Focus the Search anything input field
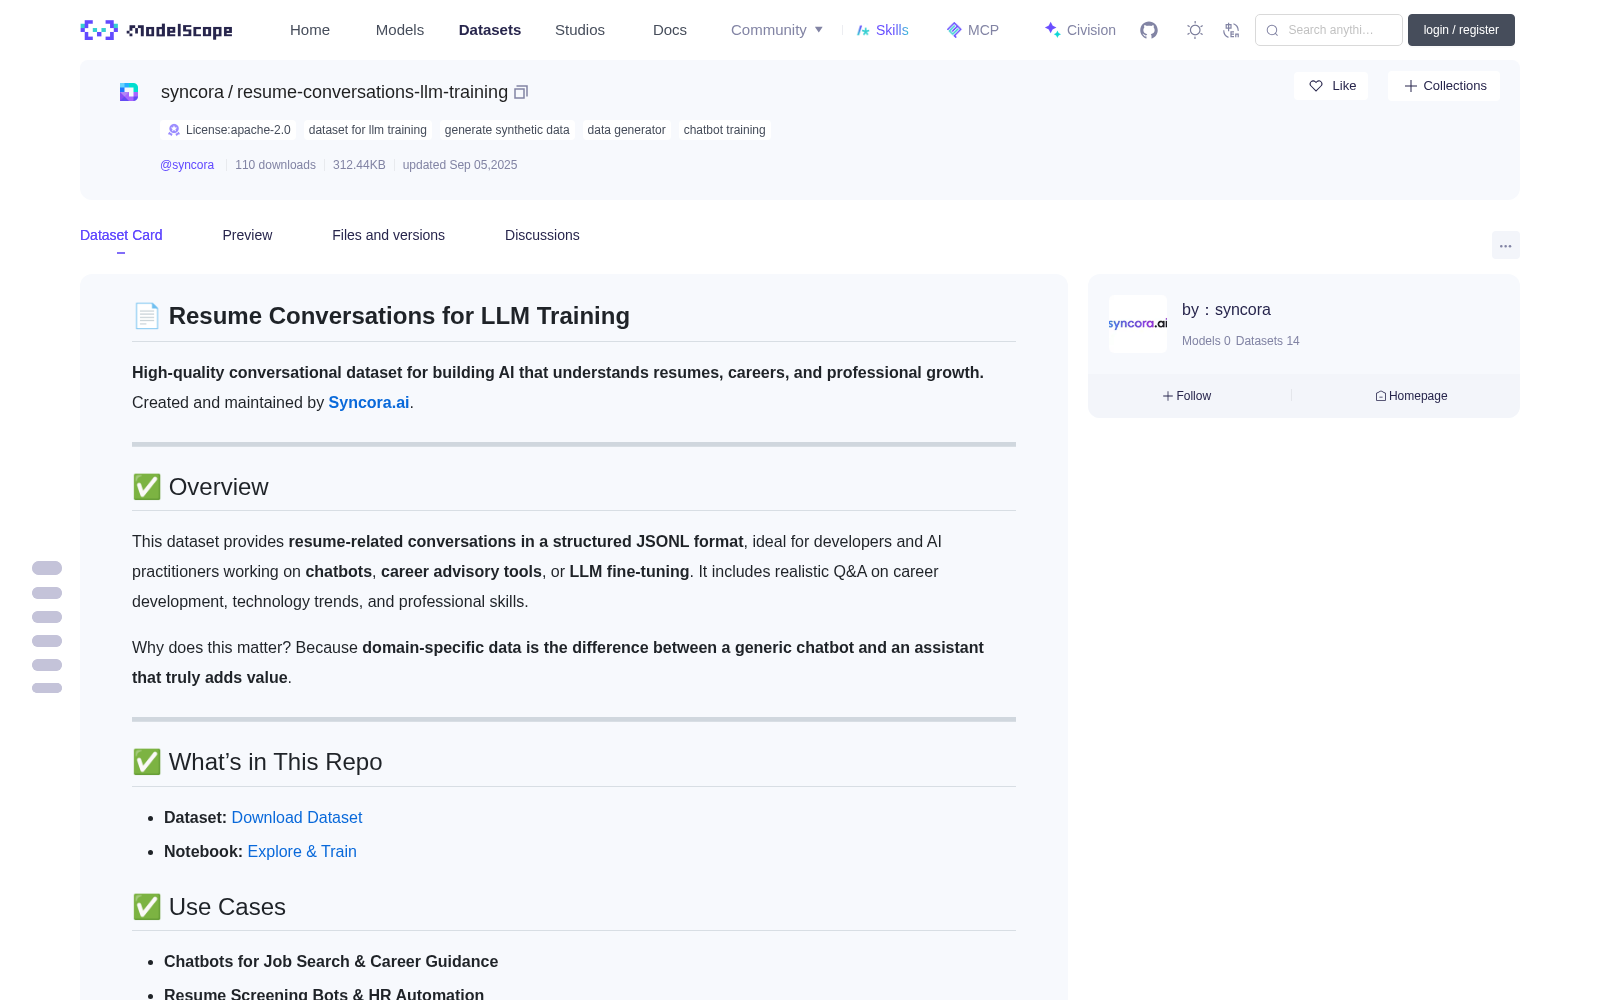The width and height of the screenshot is (1600, 1000). [1329, 30]
